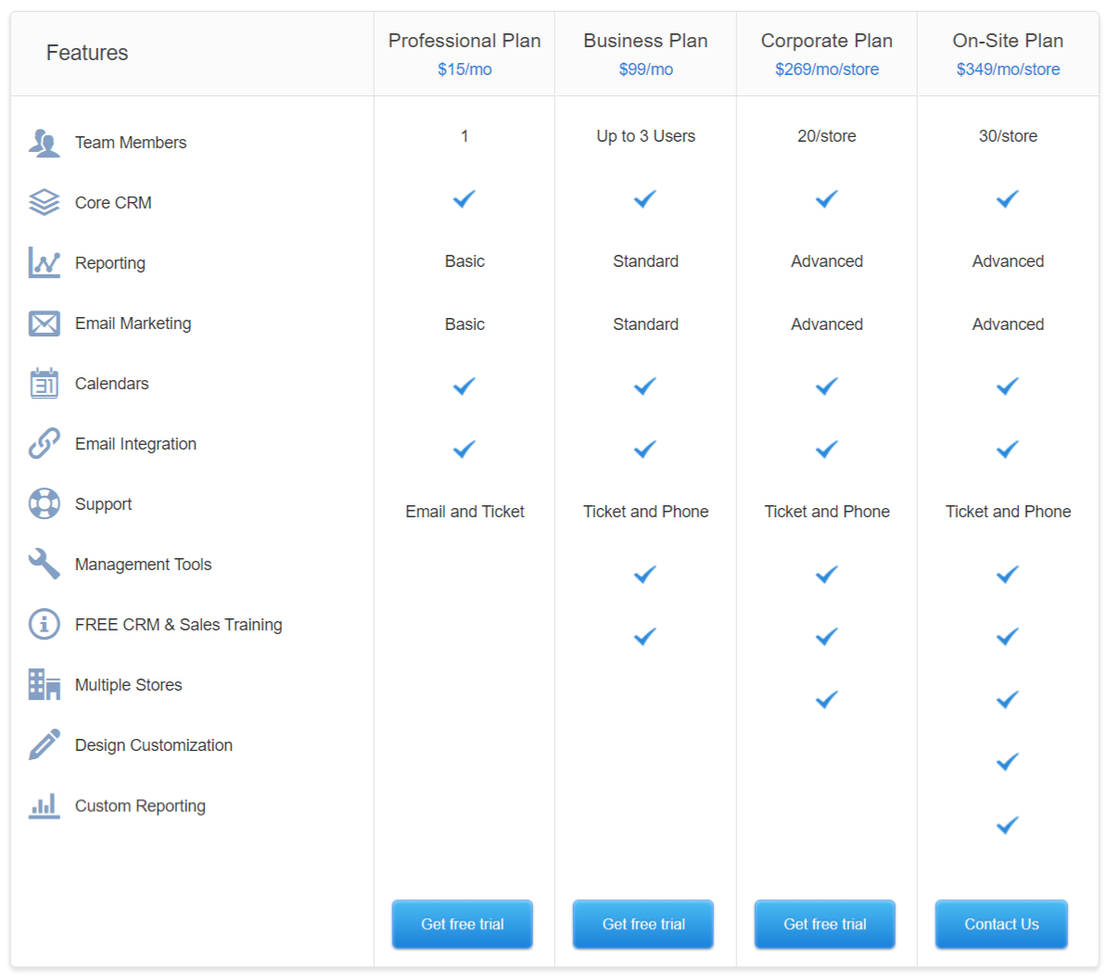Select the Corporate Plan column header

[827, 41]
